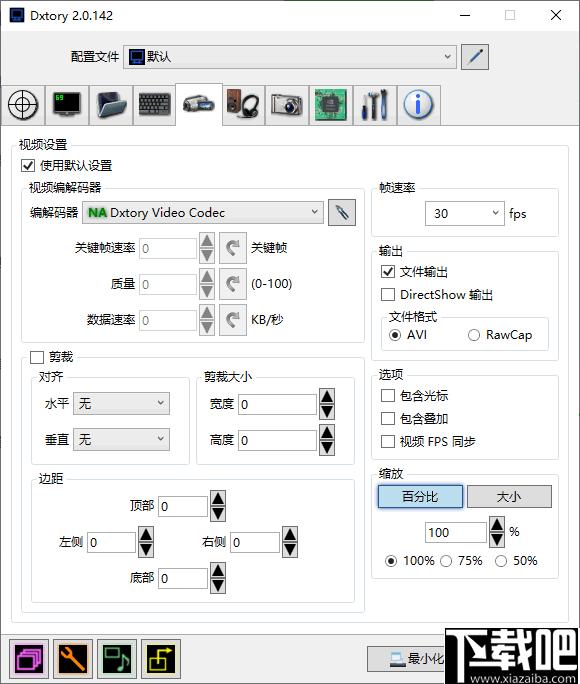This screenshot has width=580, height=684.
Task: Click the 大小 scale button
Action: pyautogui.click(x=509, y=496)
